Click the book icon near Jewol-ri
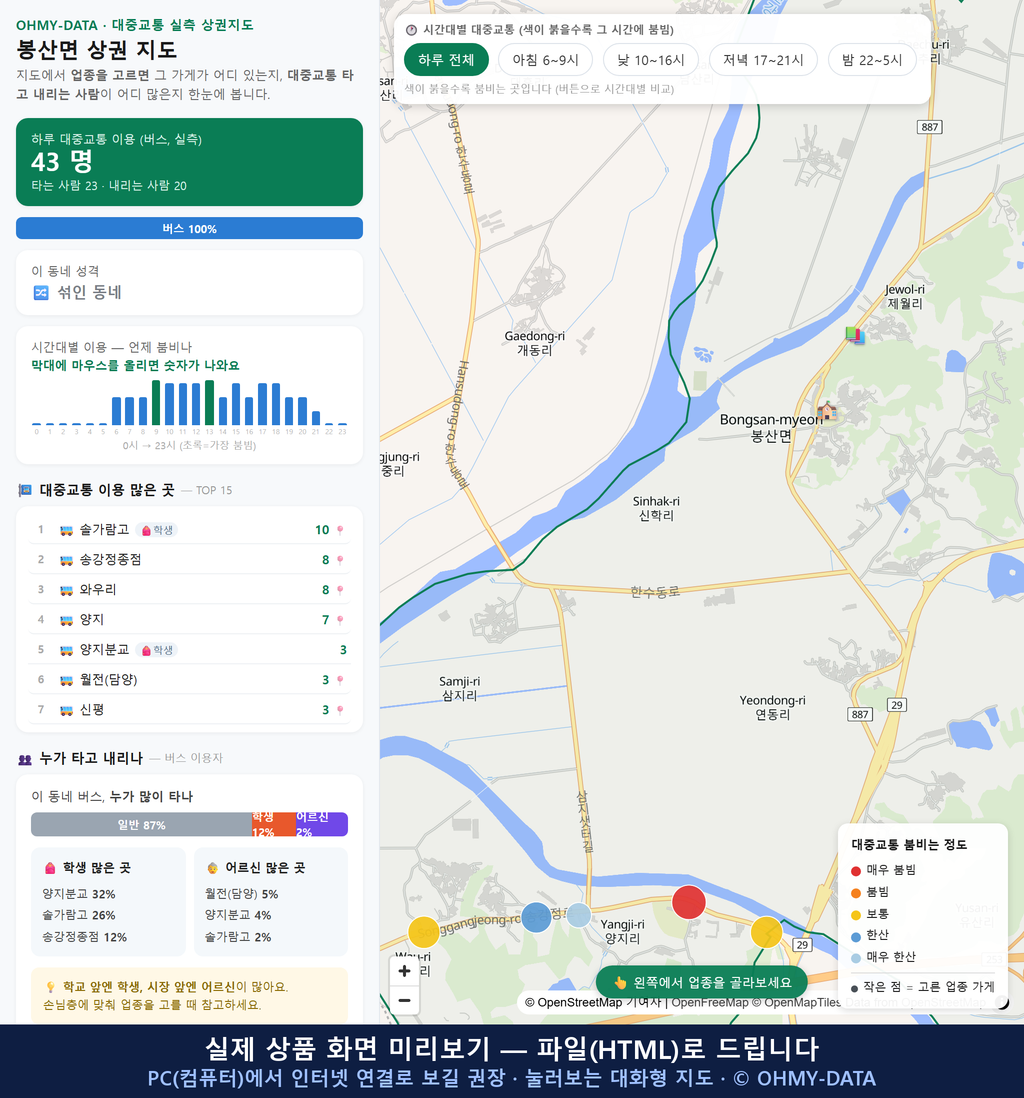The height and width of the screenshot is (1098, 1024). pos(855,335)
